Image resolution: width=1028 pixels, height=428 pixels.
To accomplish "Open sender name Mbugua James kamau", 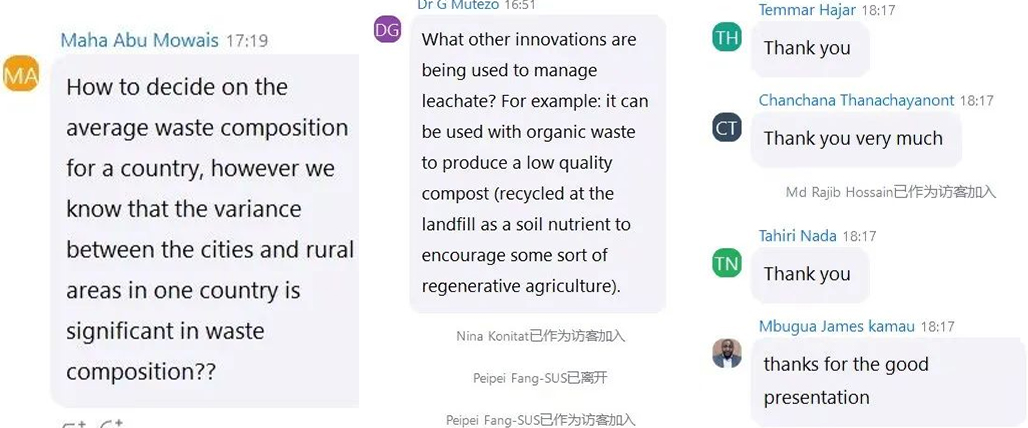I will [x=836, y=326].
